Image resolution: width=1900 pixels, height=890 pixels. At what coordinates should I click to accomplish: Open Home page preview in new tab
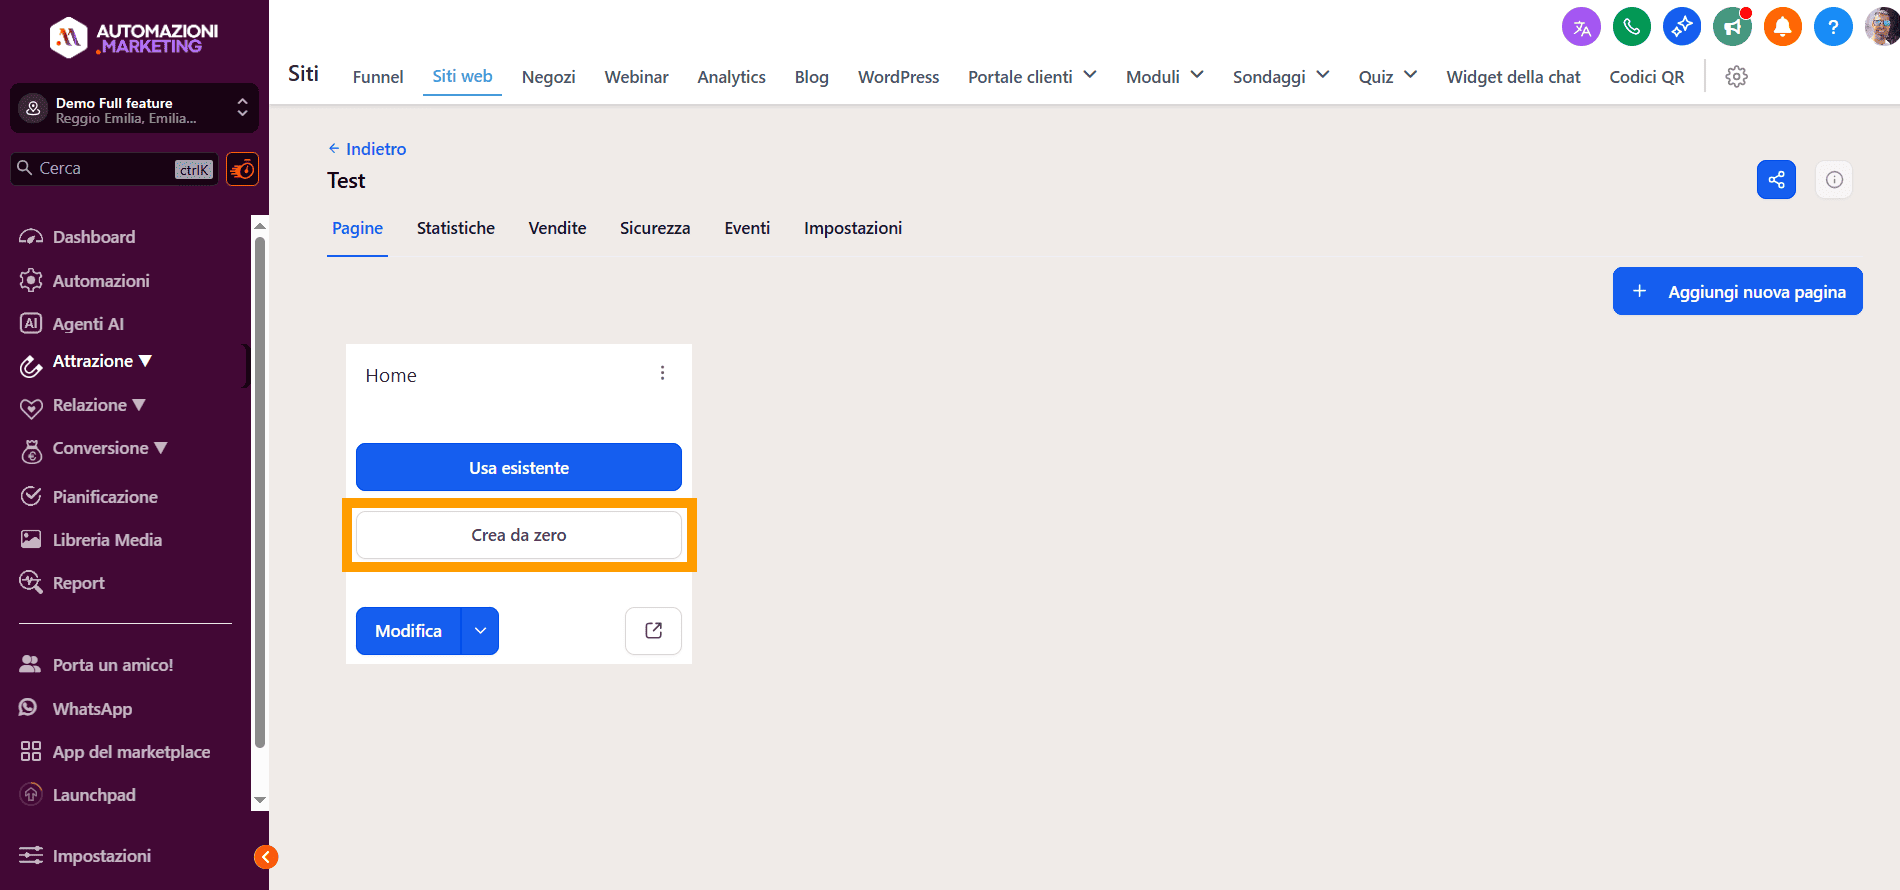pyautogui.click(x=654, y=631)
